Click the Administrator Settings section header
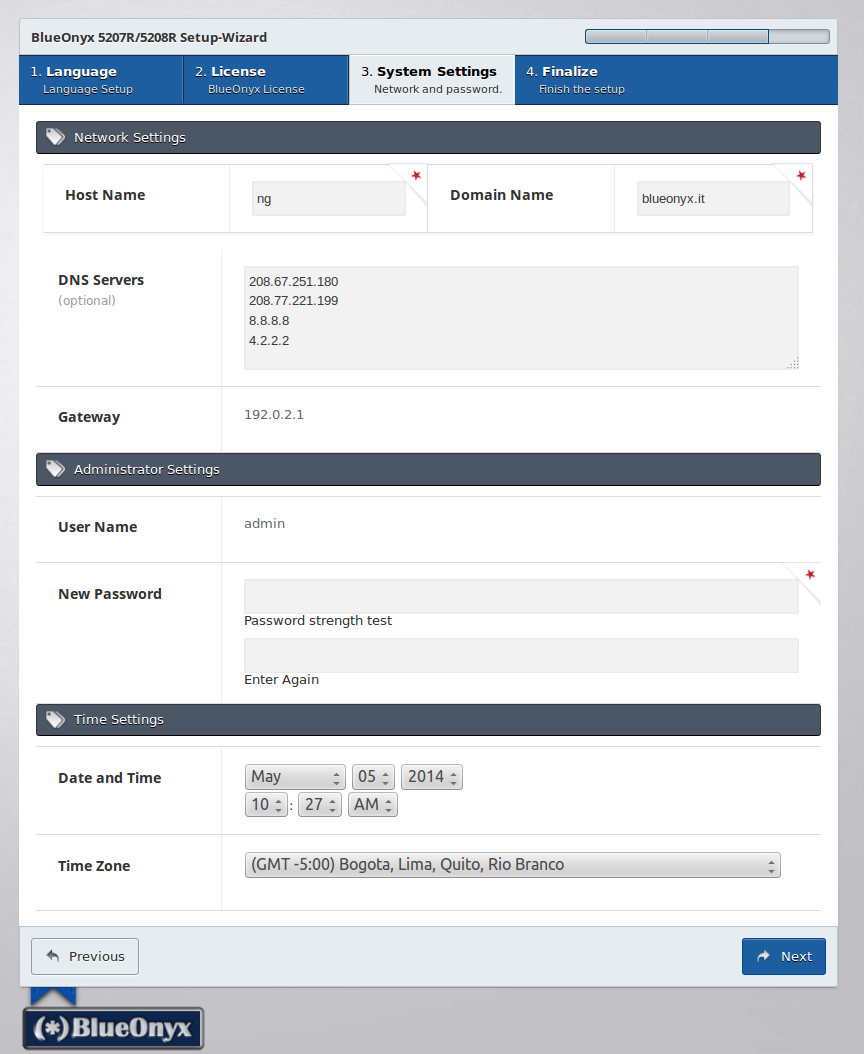 pyautogui.click(x=428, y=469)
